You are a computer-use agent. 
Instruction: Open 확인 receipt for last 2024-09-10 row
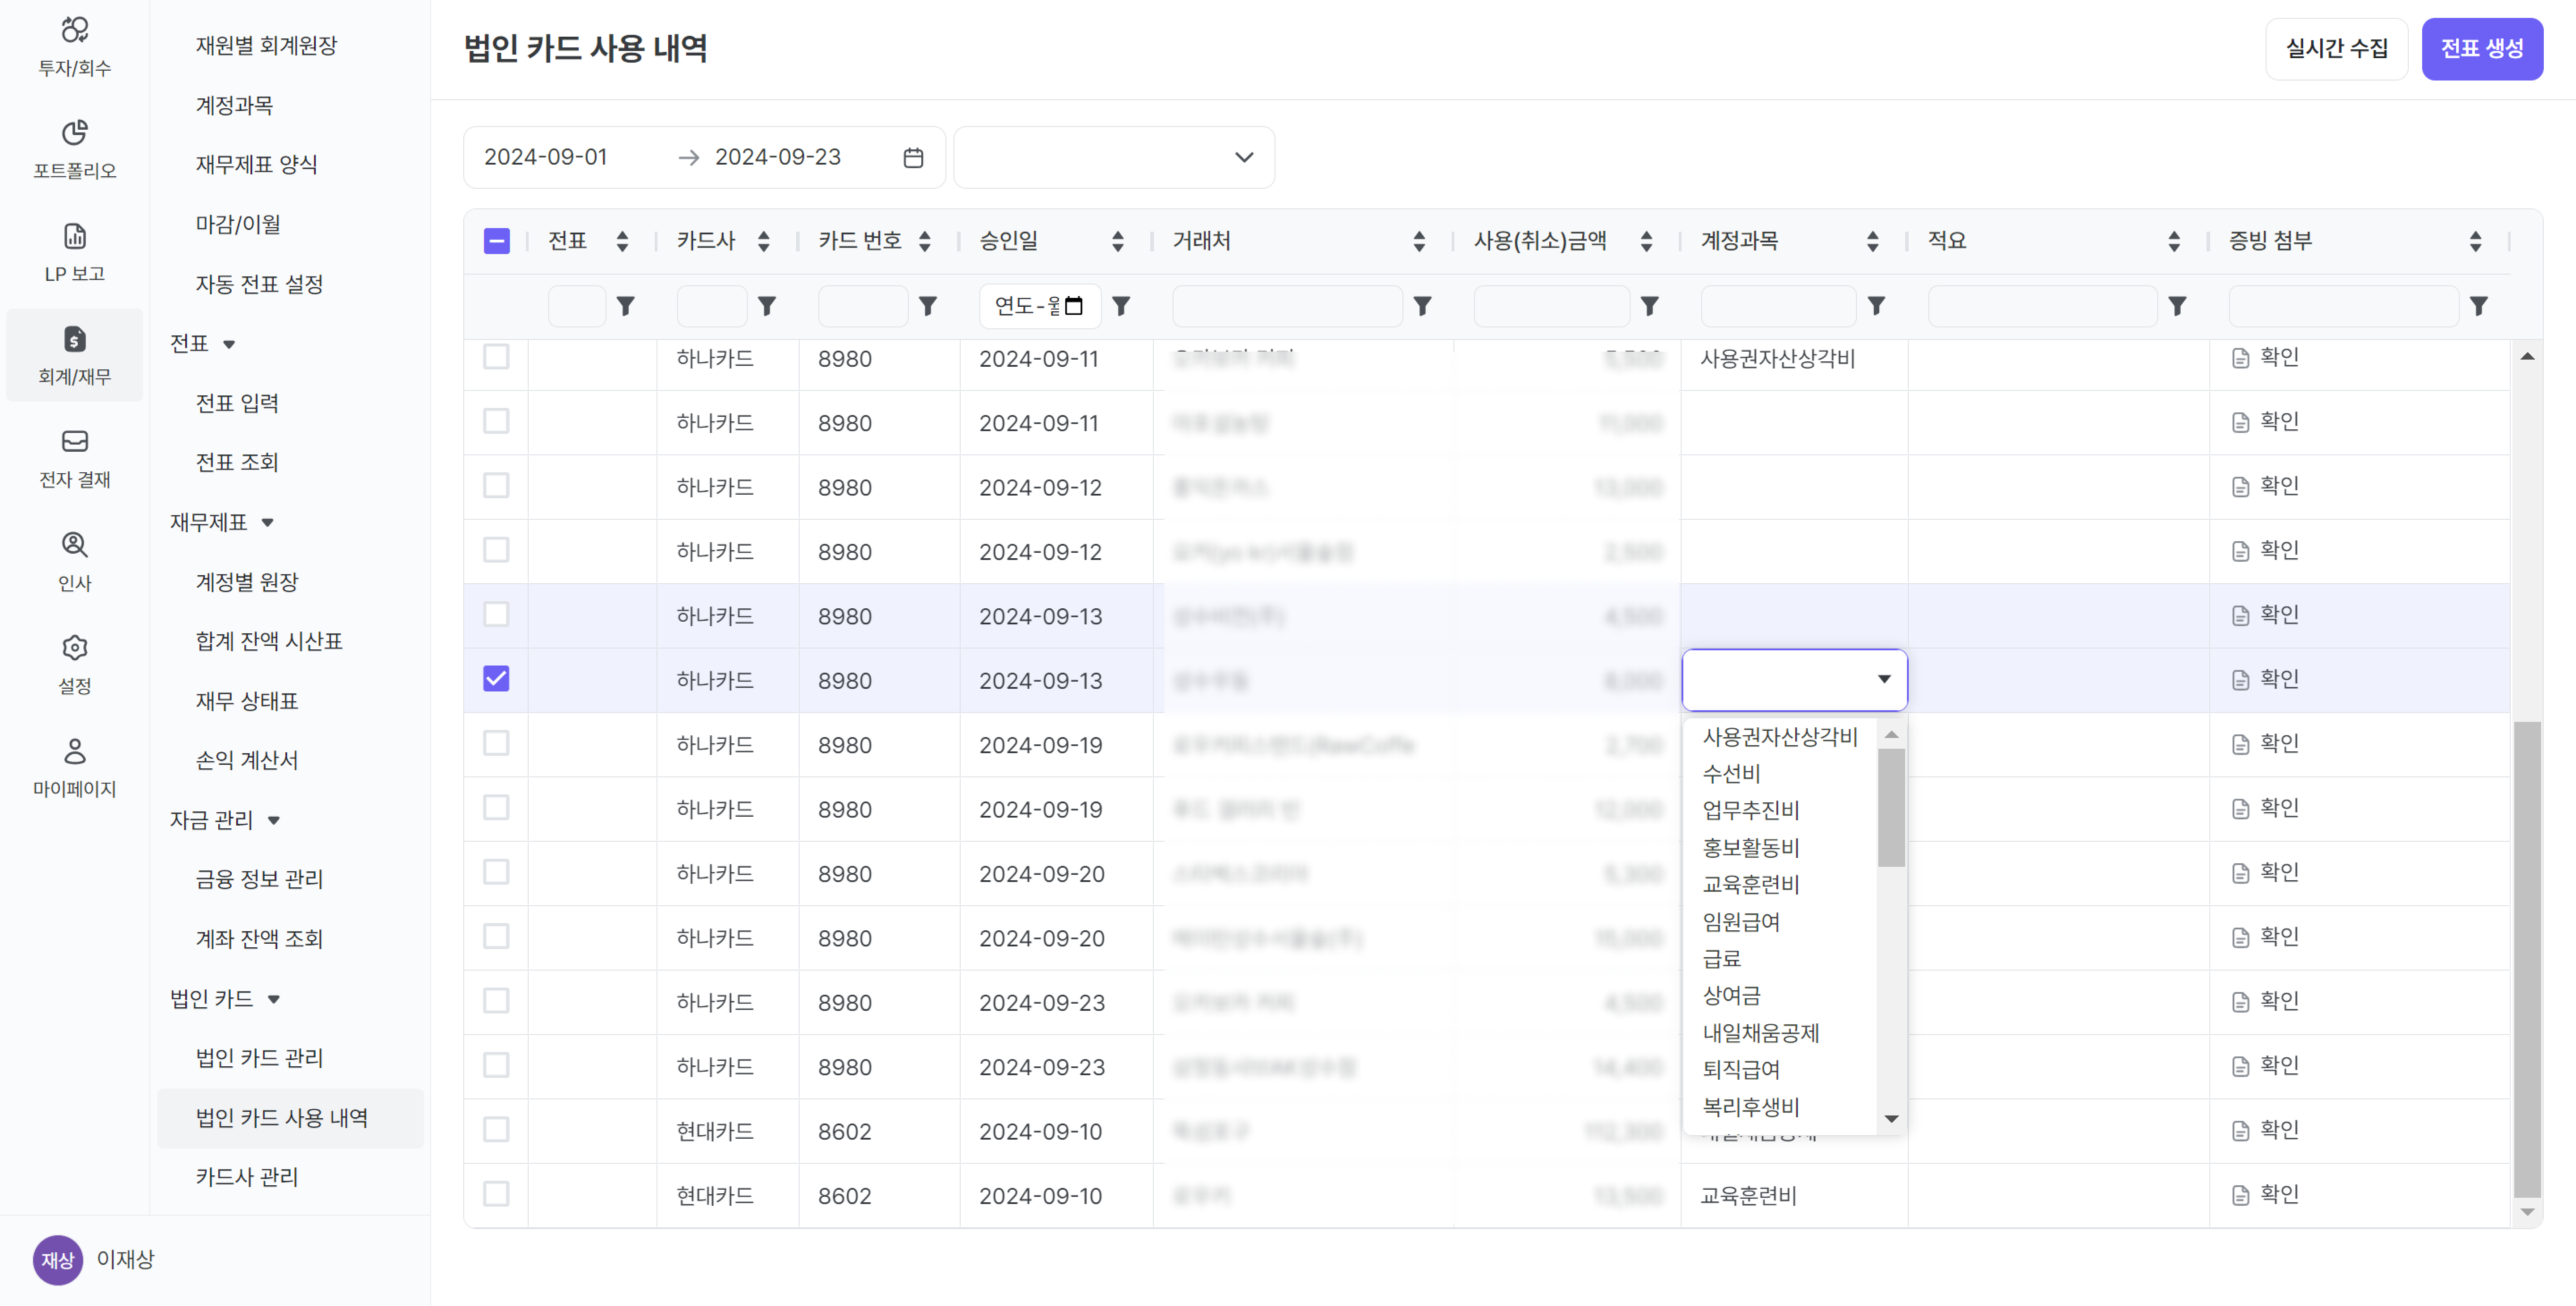[x=2266, y=1194]
